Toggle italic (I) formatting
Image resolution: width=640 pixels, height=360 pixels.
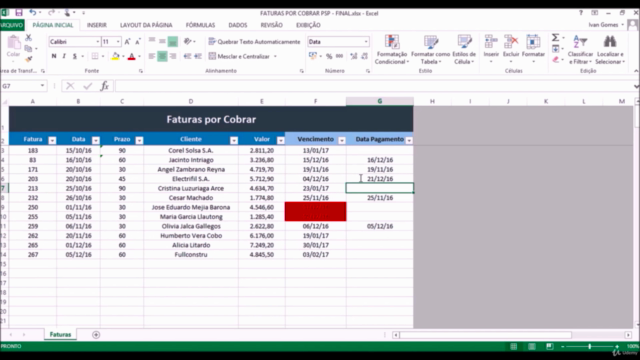[64, 56]
